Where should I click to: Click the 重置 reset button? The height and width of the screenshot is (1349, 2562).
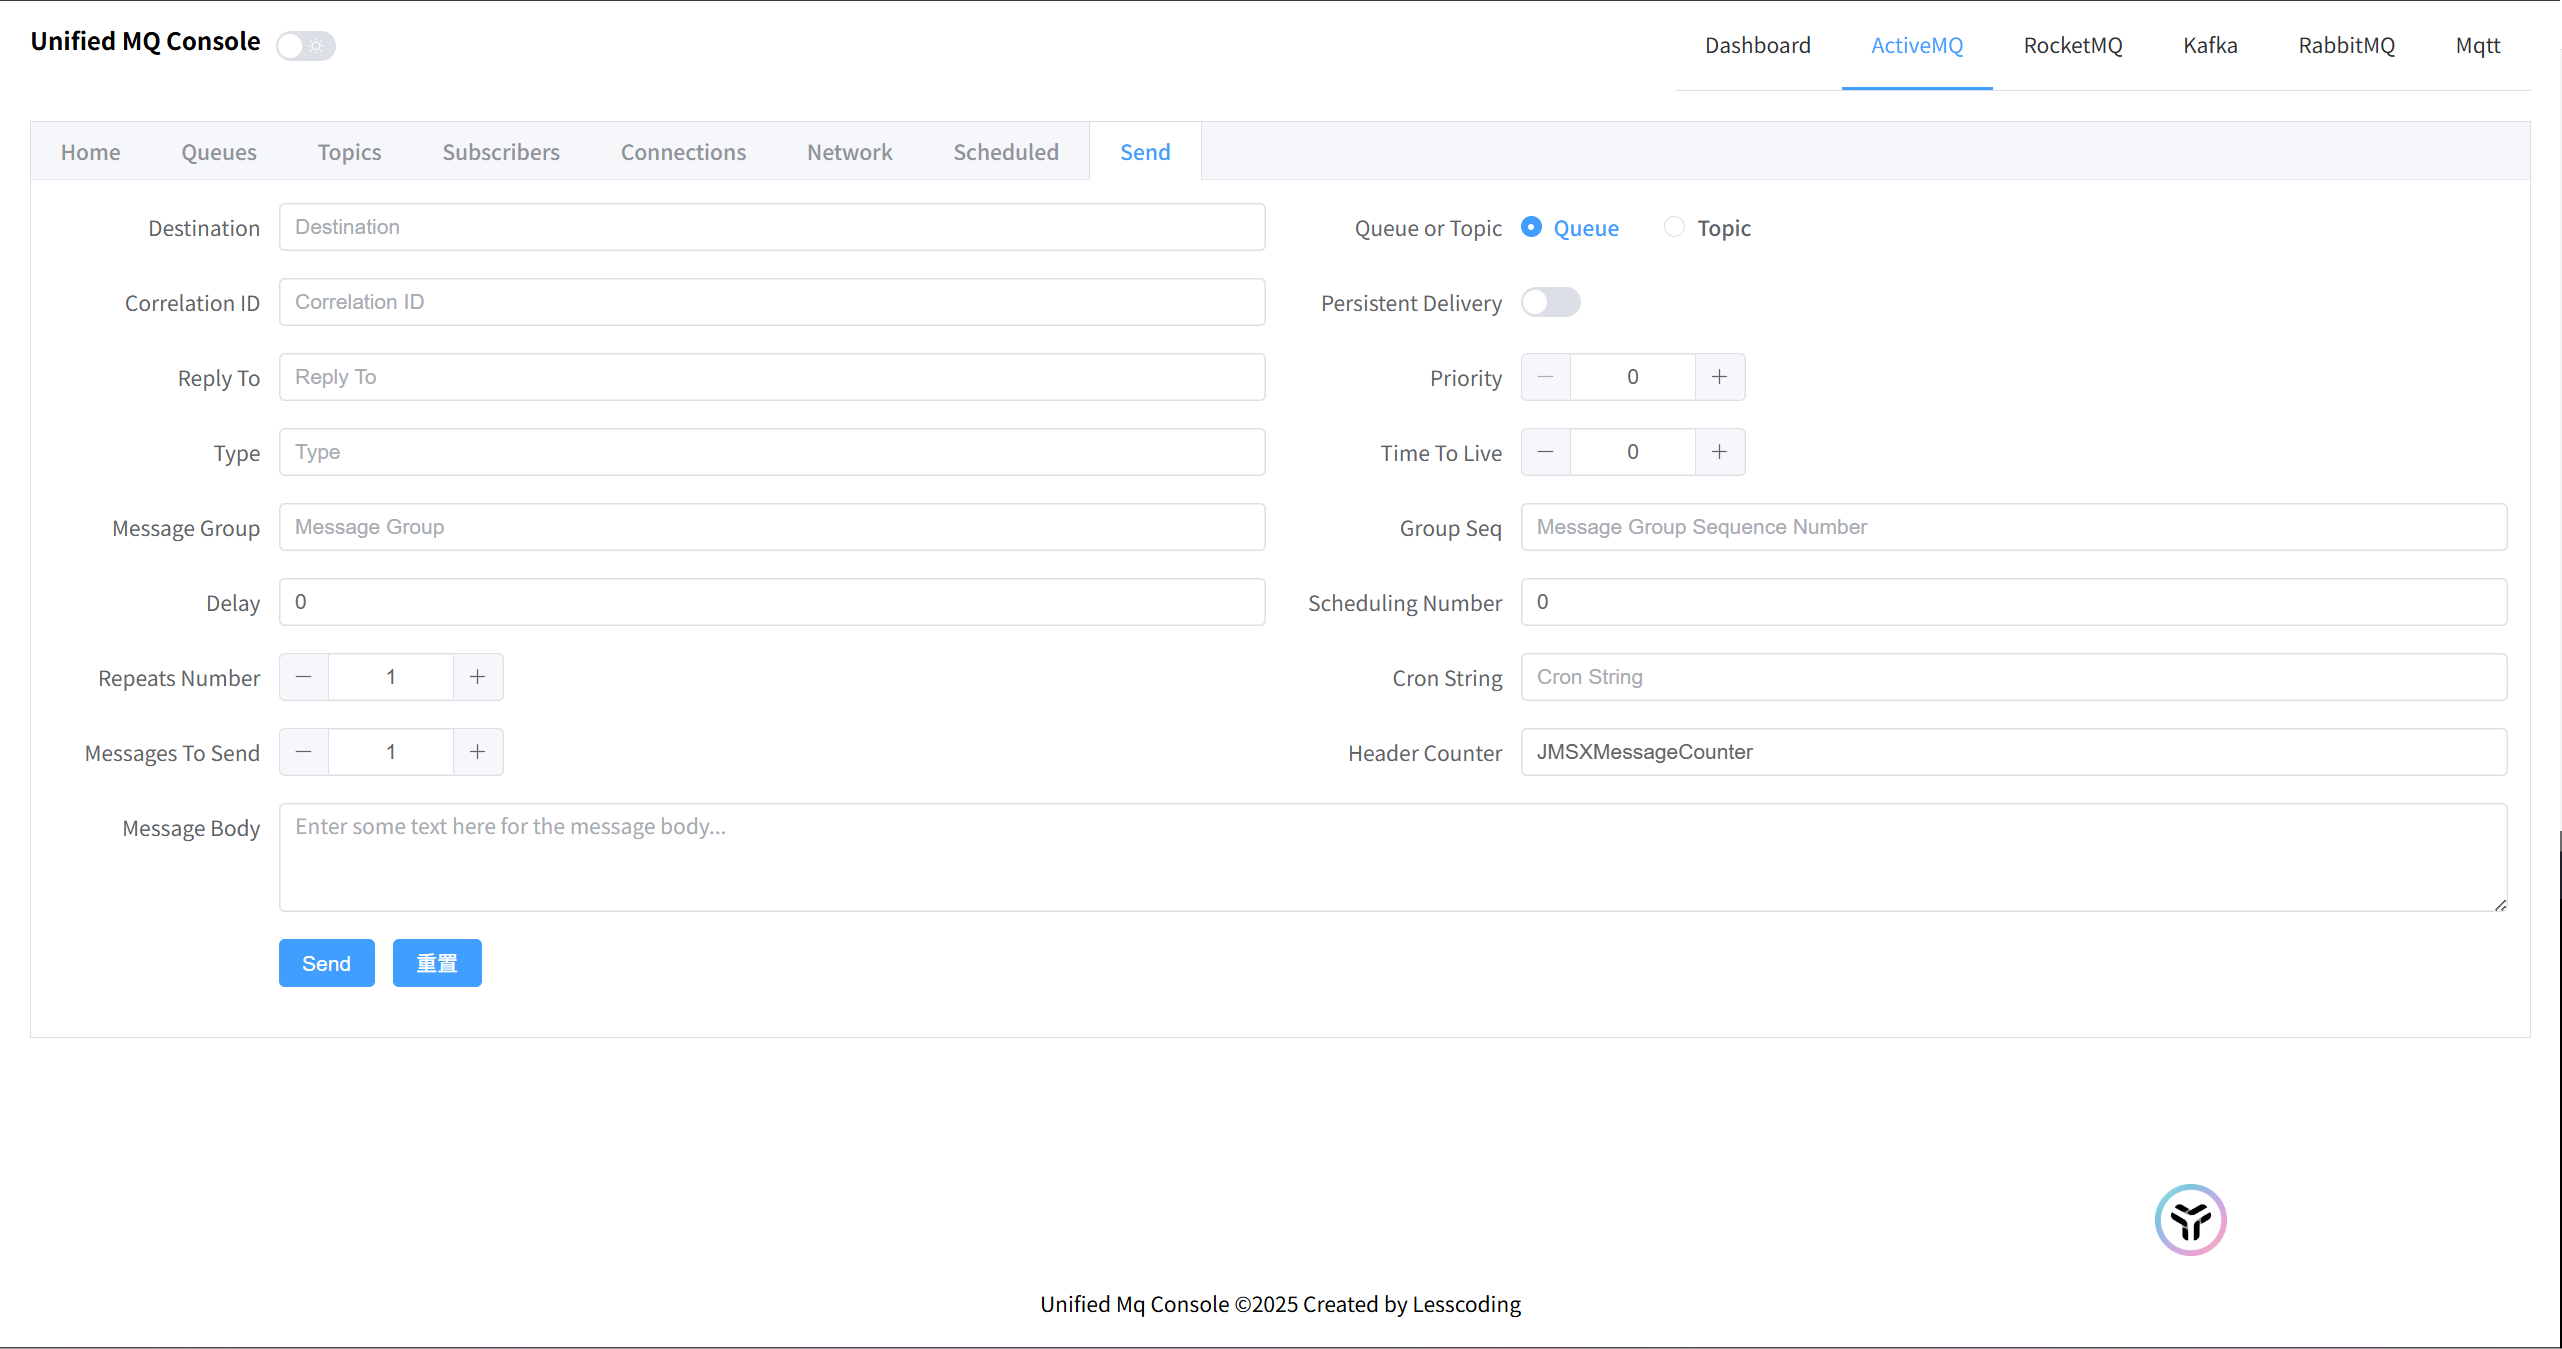pos(437,963)
